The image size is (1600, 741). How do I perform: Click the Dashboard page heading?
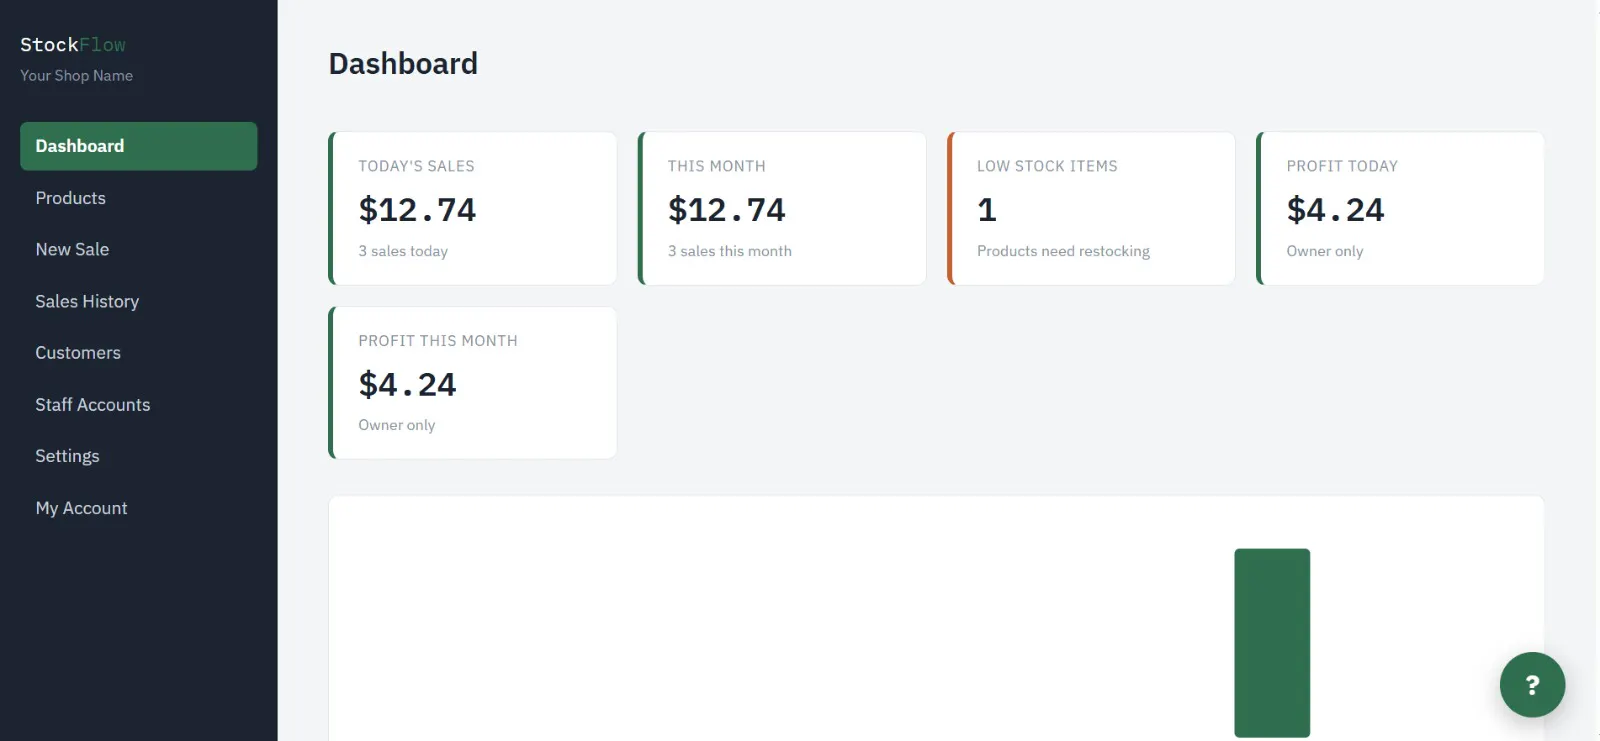(403, 64)
